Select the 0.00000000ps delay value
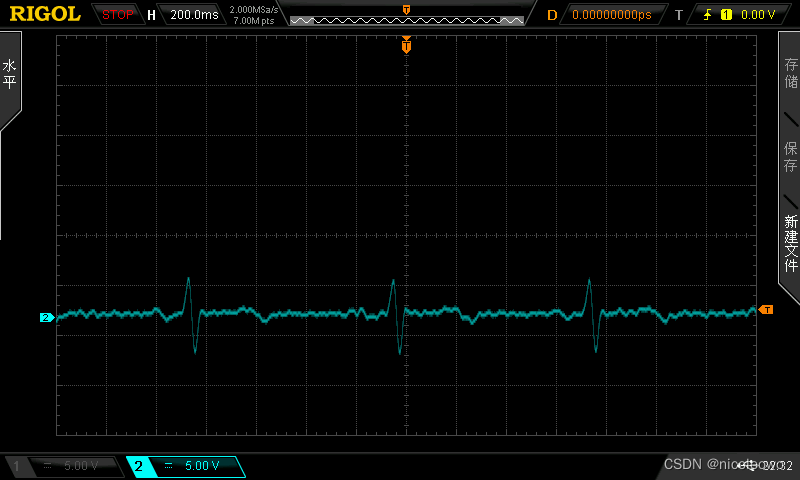Viewport: 800px width, 480px height. (612, 15)
